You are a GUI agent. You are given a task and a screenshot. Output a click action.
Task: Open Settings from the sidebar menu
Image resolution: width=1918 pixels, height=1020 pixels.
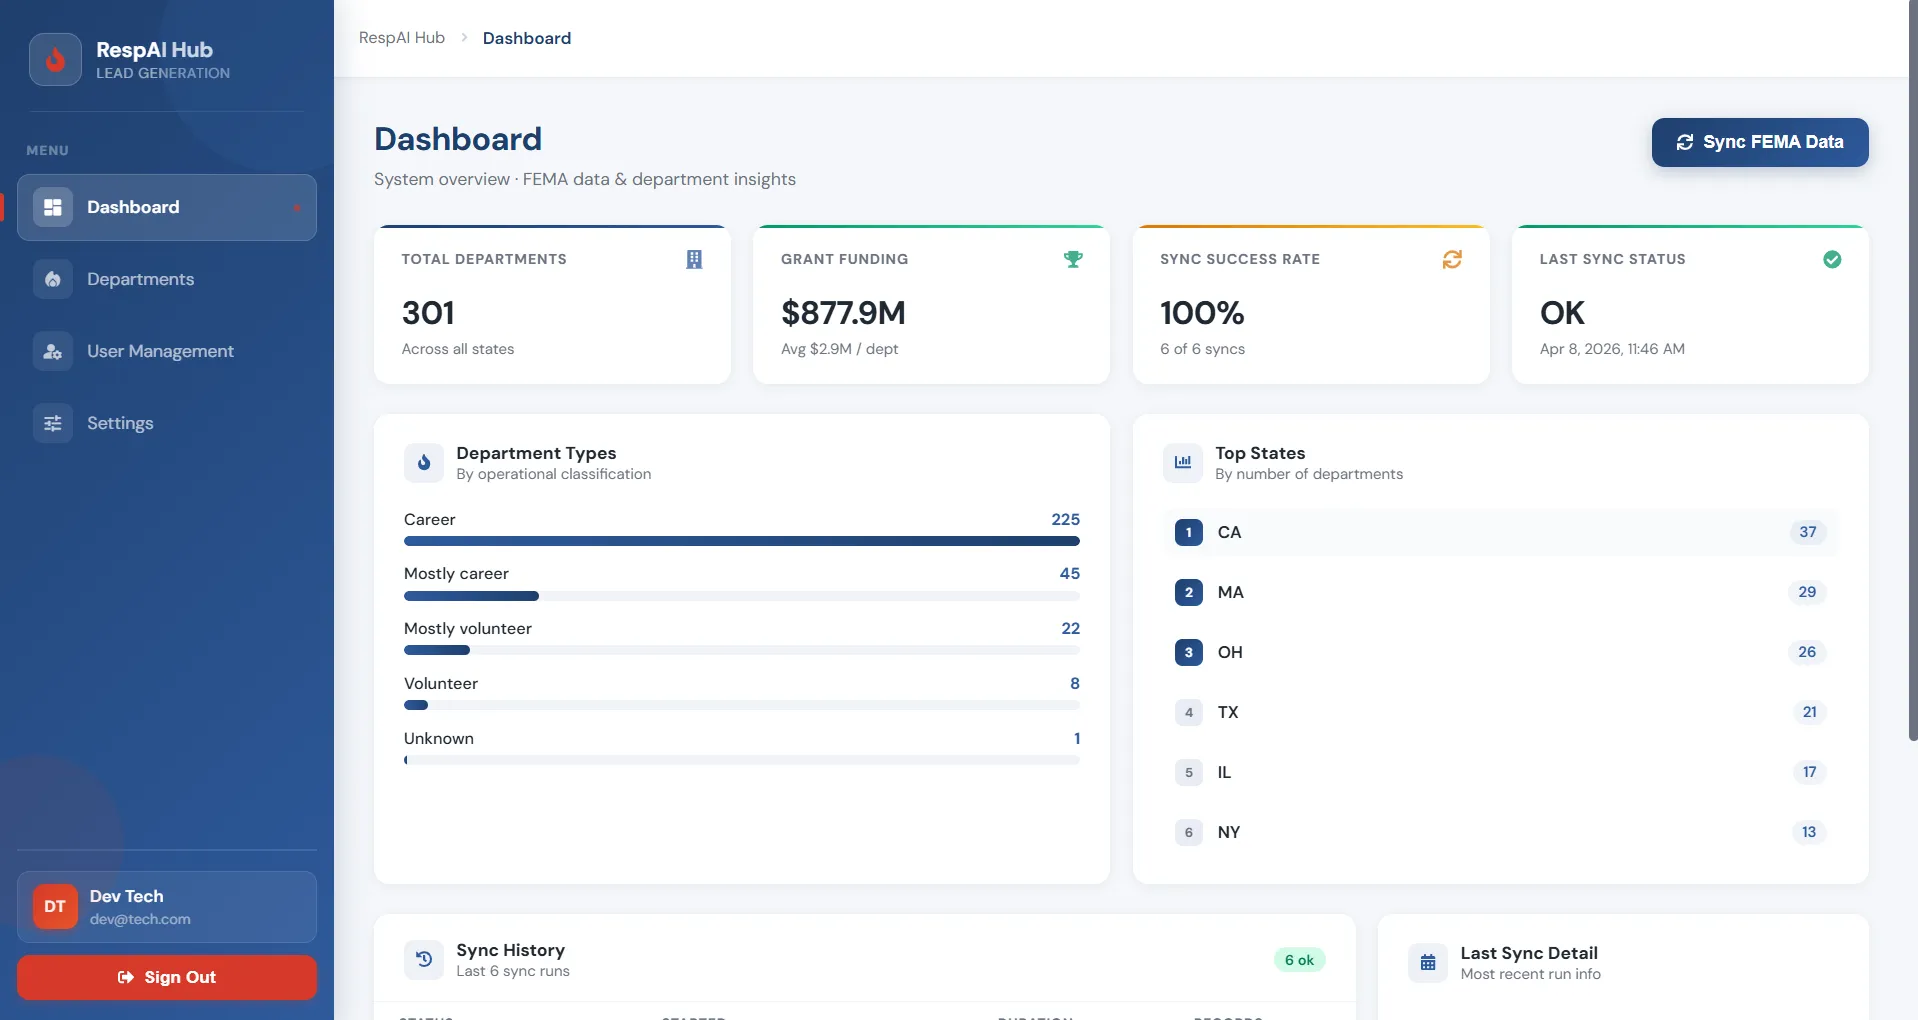tap(167, 423)
